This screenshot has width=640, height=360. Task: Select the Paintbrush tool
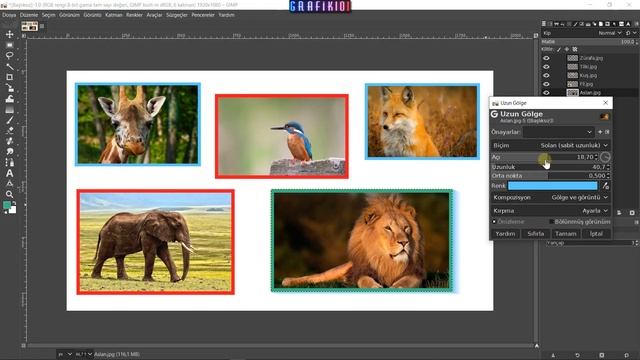(9, 120)
